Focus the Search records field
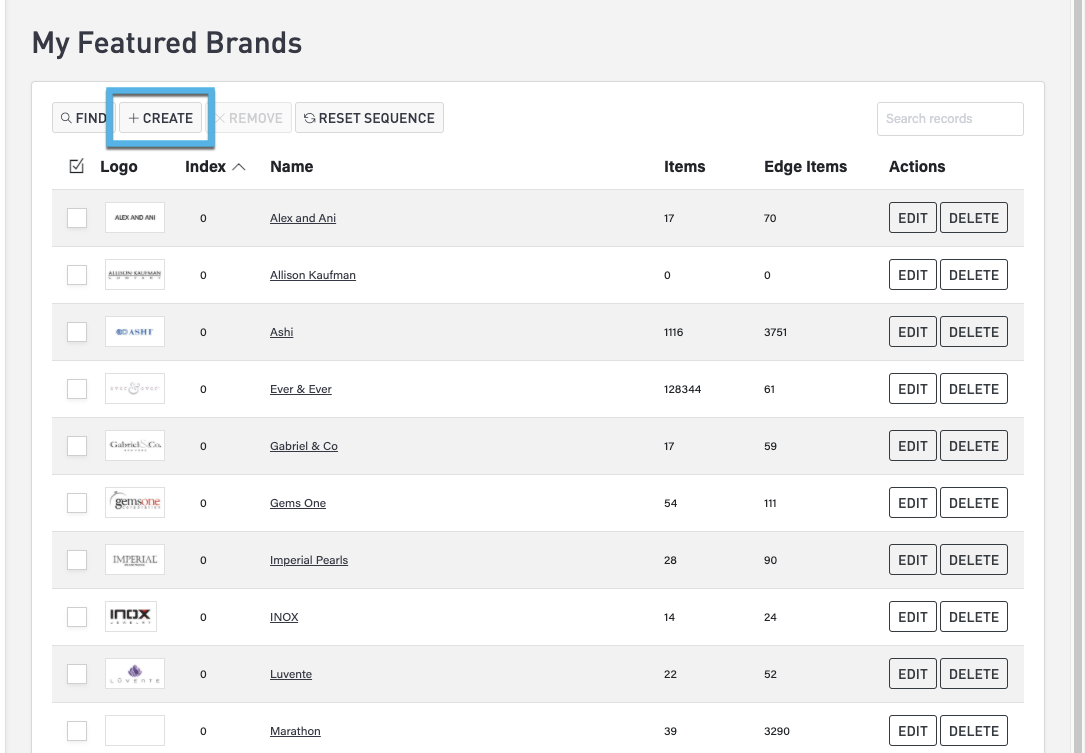 949,118
